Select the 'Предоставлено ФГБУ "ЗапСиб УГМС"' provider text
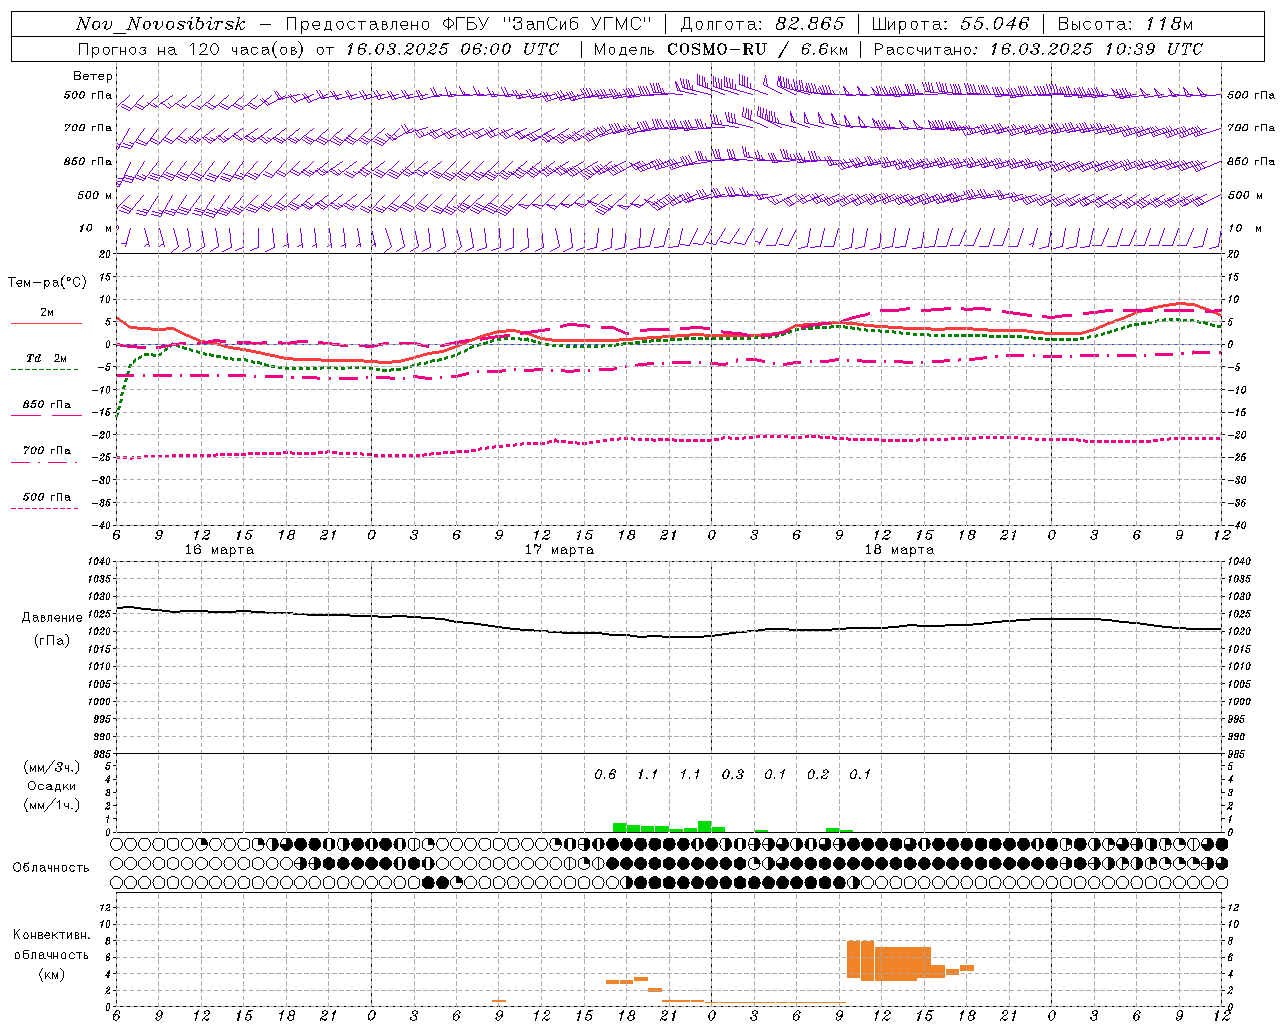 468,24
